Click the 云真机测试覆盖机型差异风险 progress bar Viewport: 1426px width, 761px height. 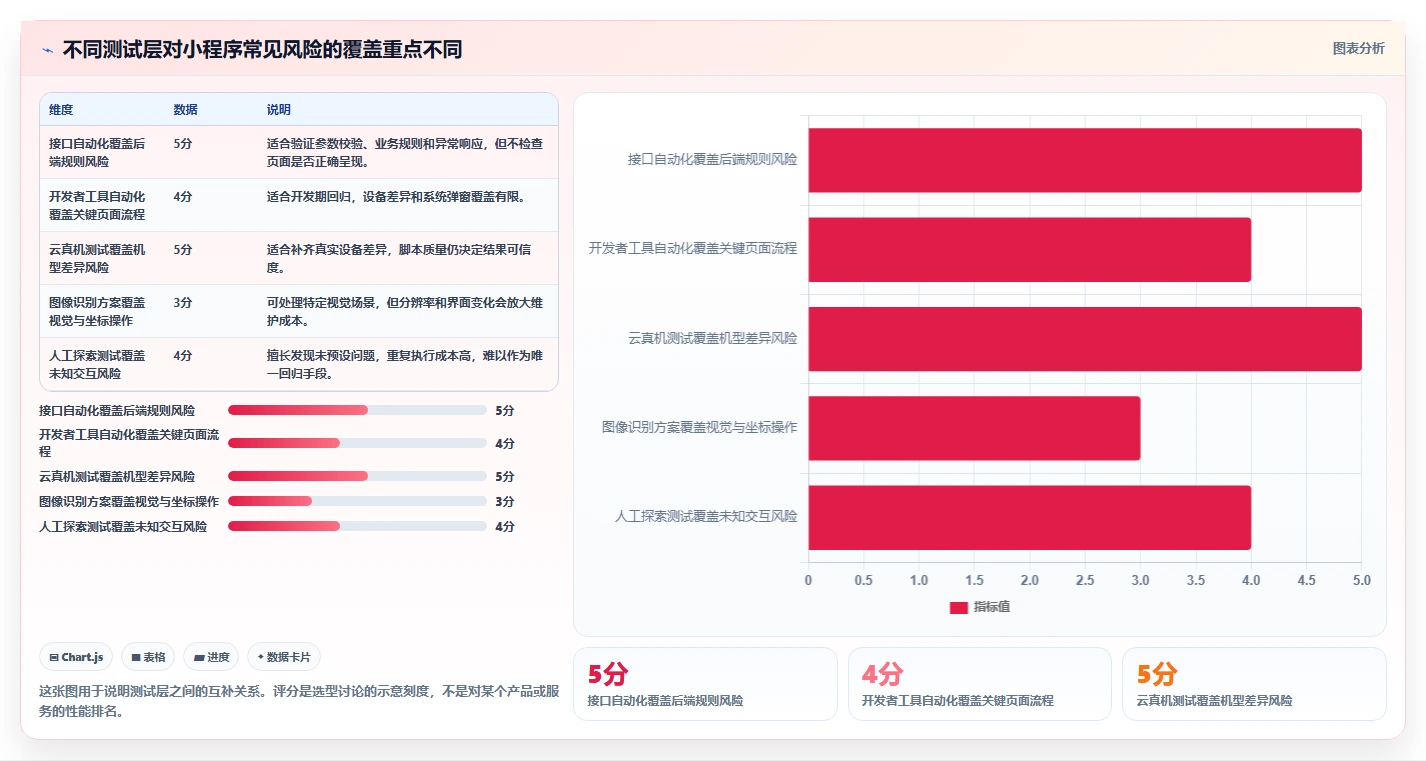pyautogui.click(x=357, y=476)
